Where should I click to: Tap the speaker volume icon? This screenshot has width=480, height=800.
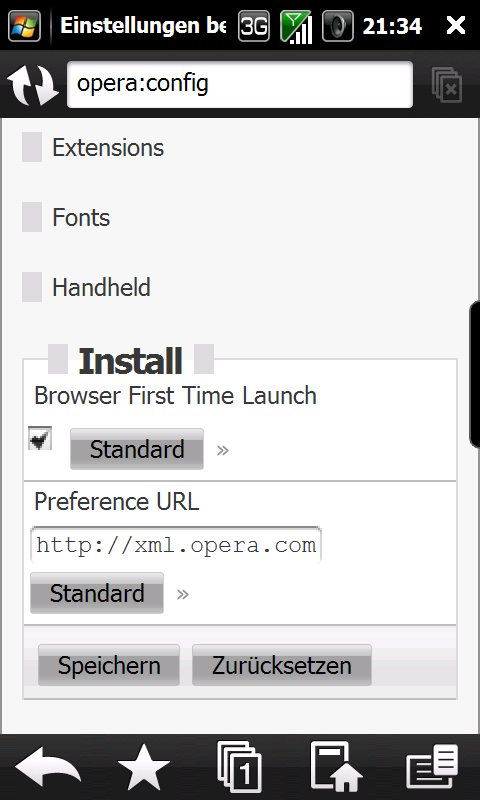click(338, 26)
